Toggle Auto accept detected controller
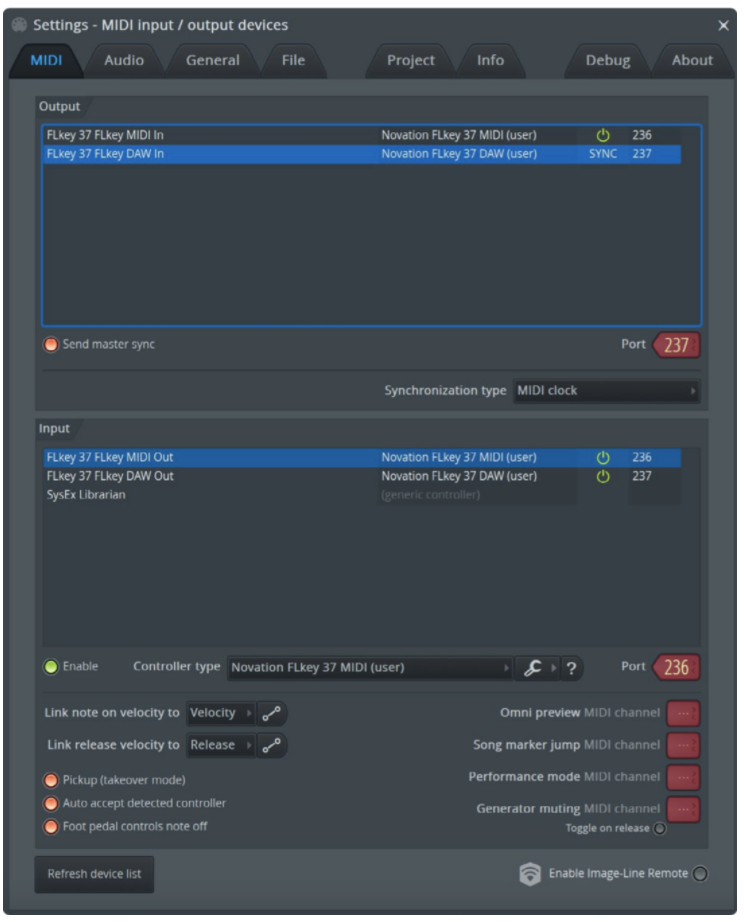 tap(51, 804)
